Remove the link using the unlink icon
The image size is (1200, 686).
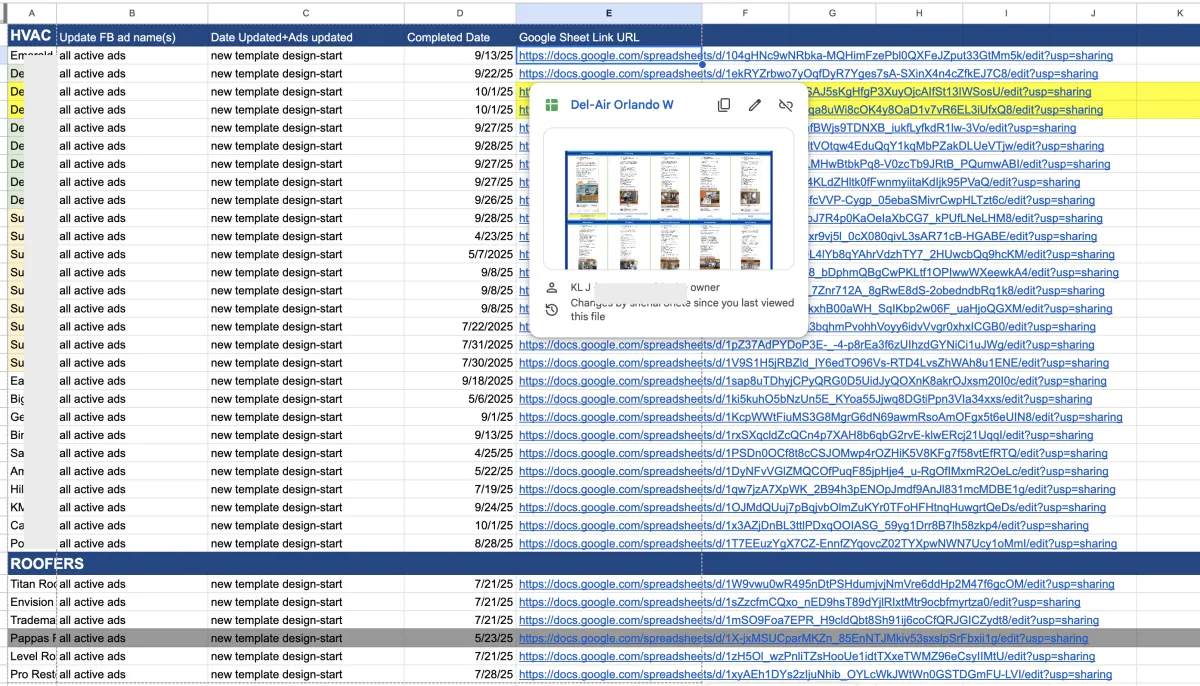[786, 105]
